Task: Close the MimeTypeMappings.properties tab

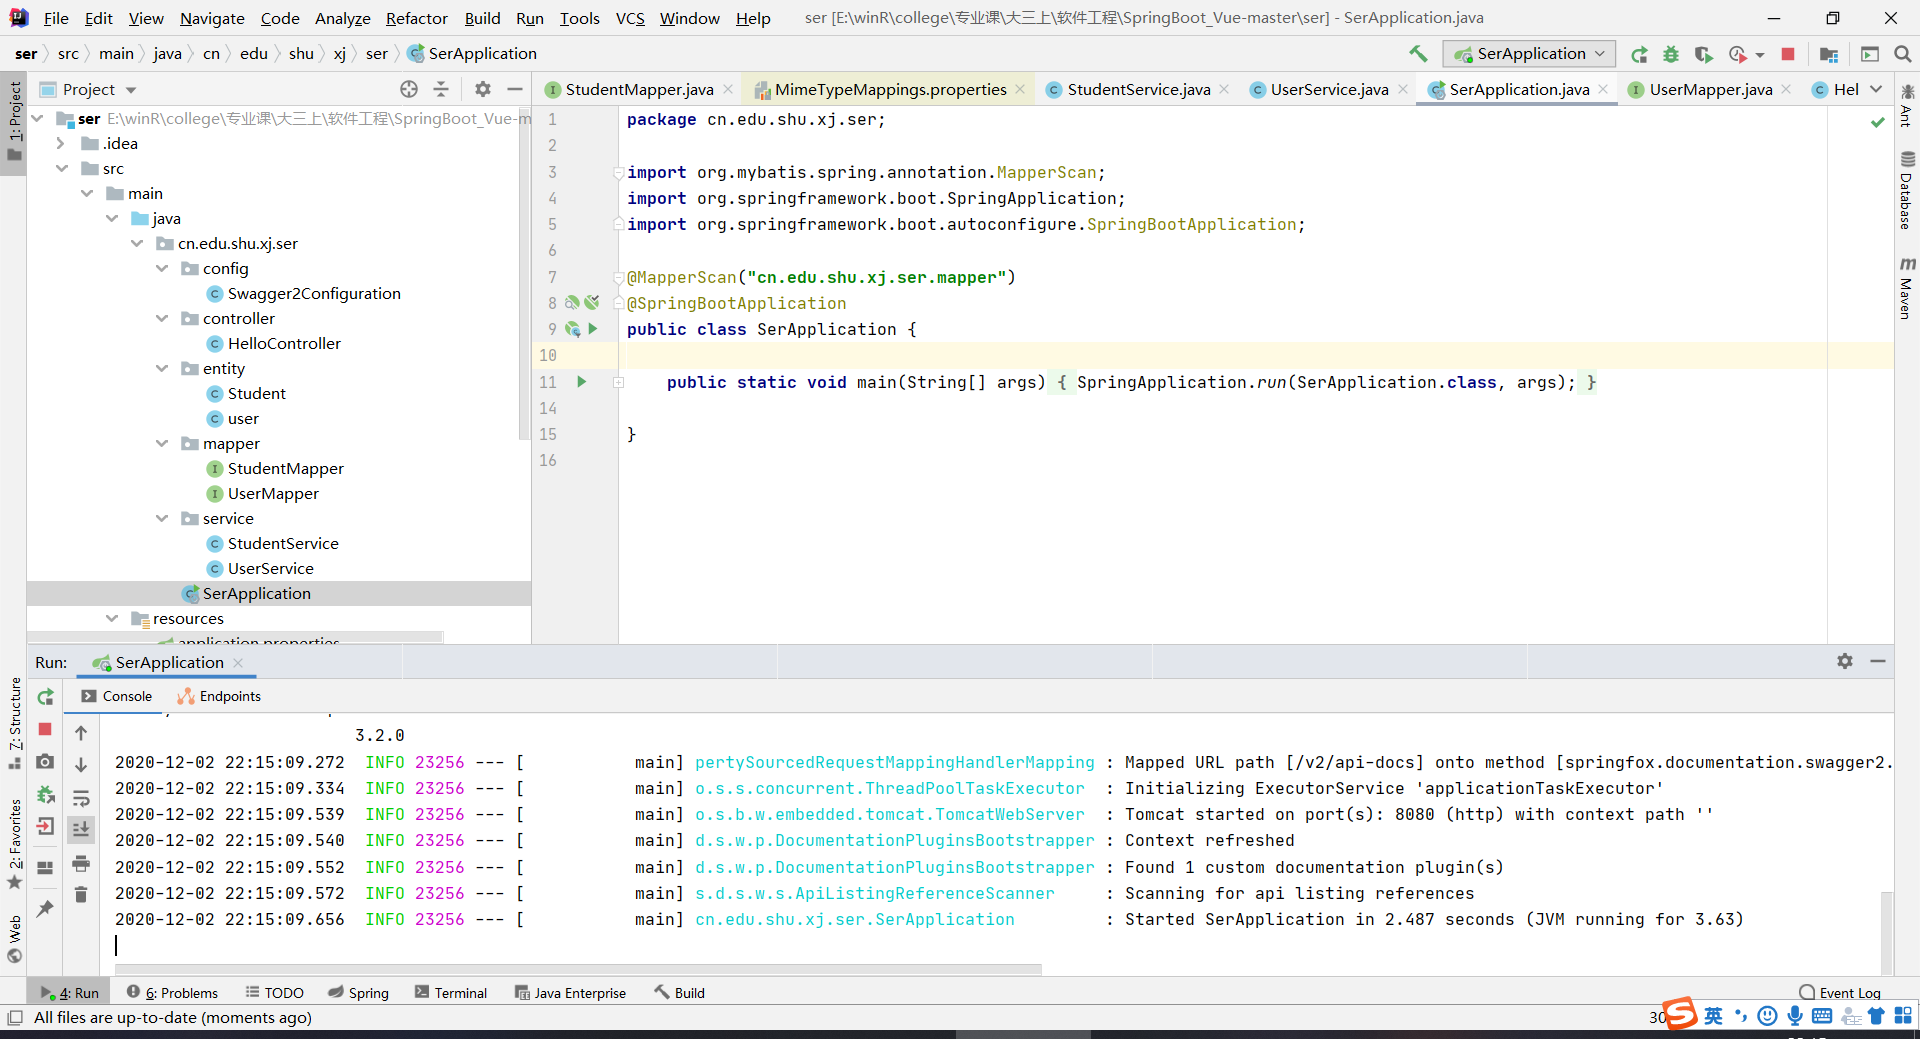Action: (1020, 89)
